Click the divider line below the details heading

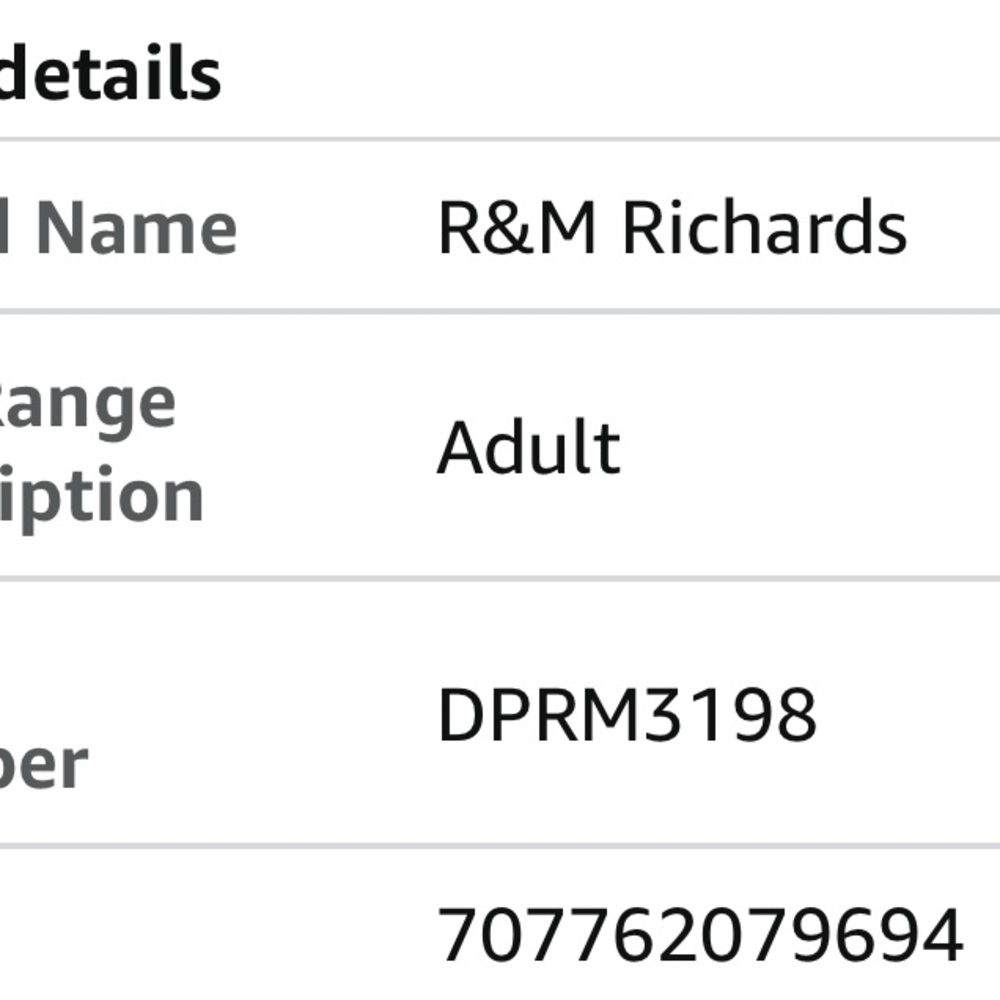(500, 140)
